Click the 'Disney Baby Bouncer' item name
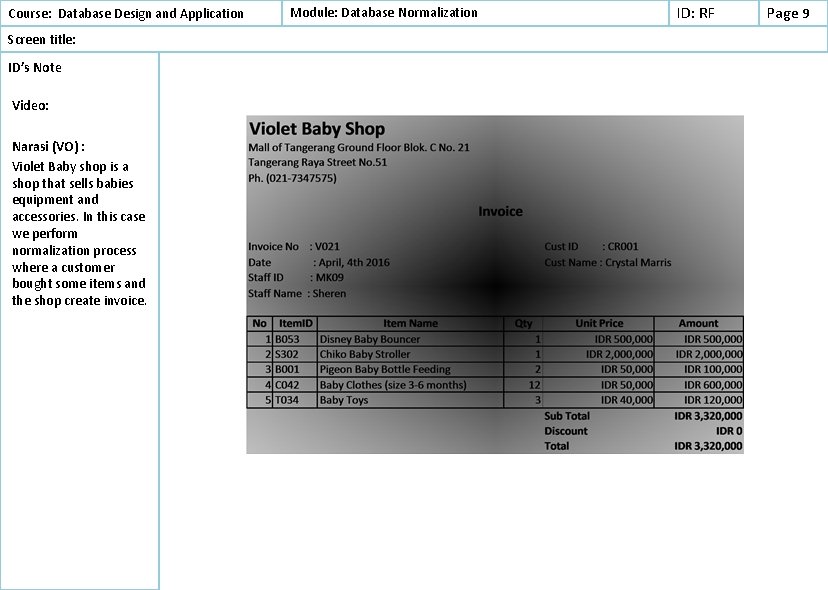 (370, 339)
